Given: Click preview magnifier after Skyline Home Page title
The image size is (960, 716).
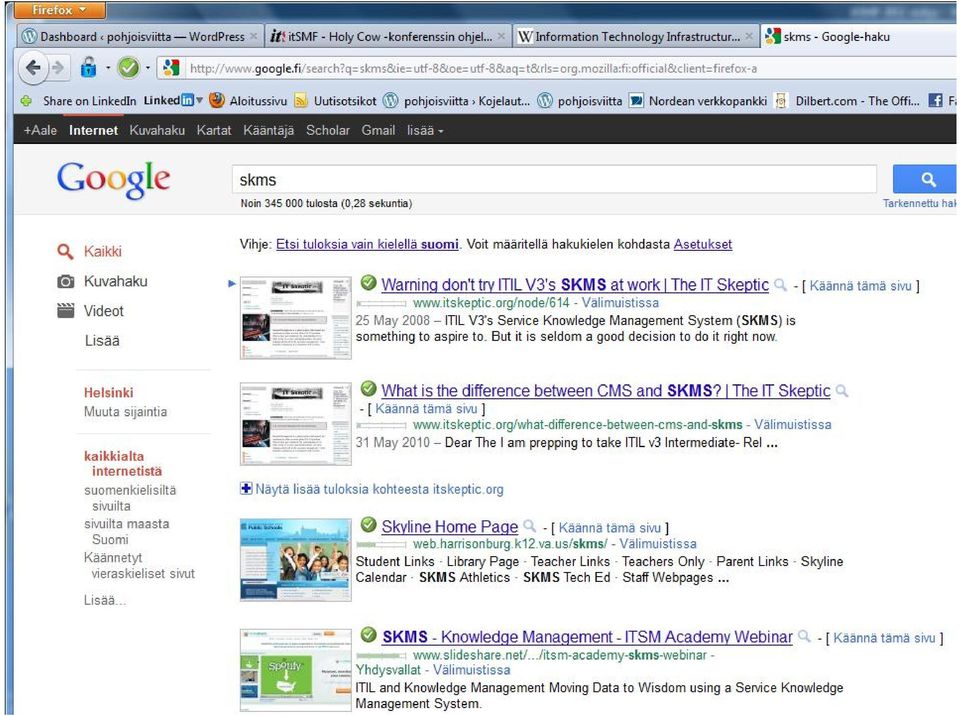Looking at the screenshot, I should [530, 526].
